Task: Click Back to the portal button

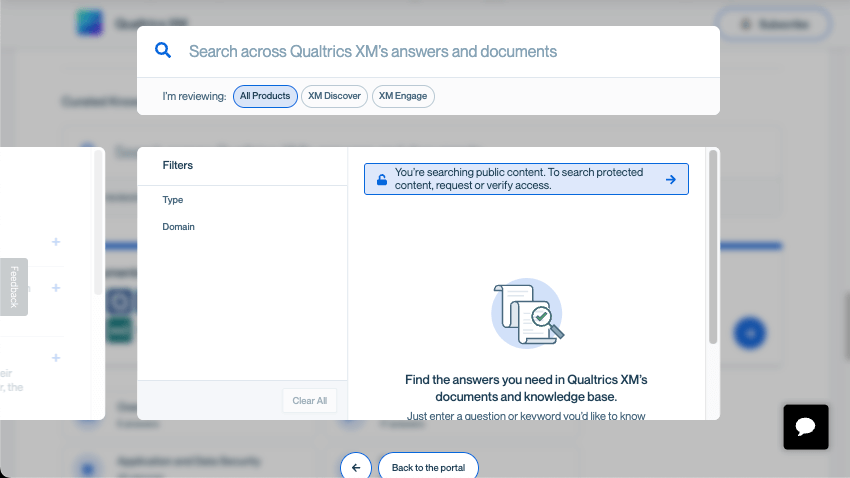Action: pyautogui.click(x=428, y=467)
